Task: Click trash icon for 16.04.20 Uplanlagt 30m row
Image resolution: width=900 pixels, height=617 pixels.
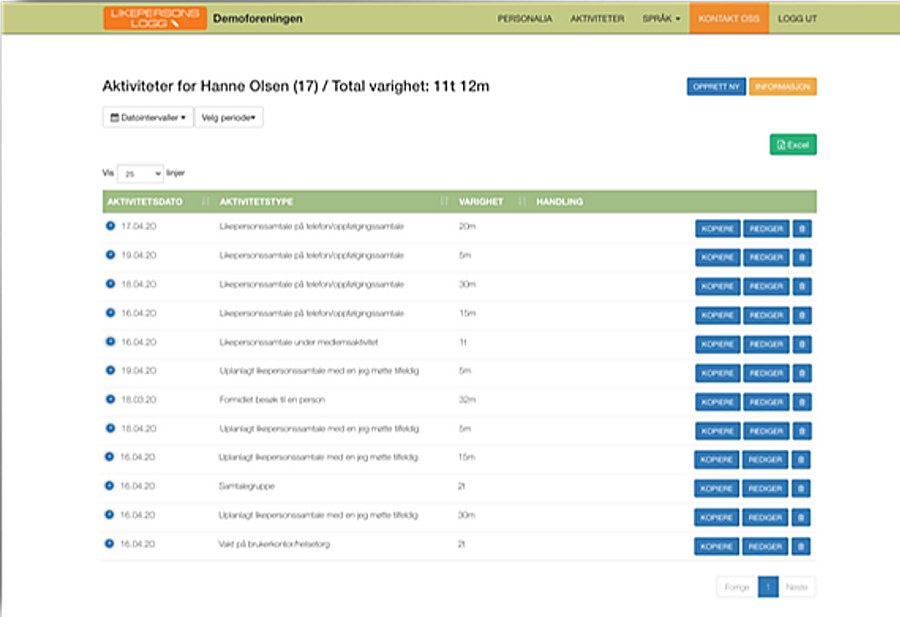Action: (x=801, y=517)
